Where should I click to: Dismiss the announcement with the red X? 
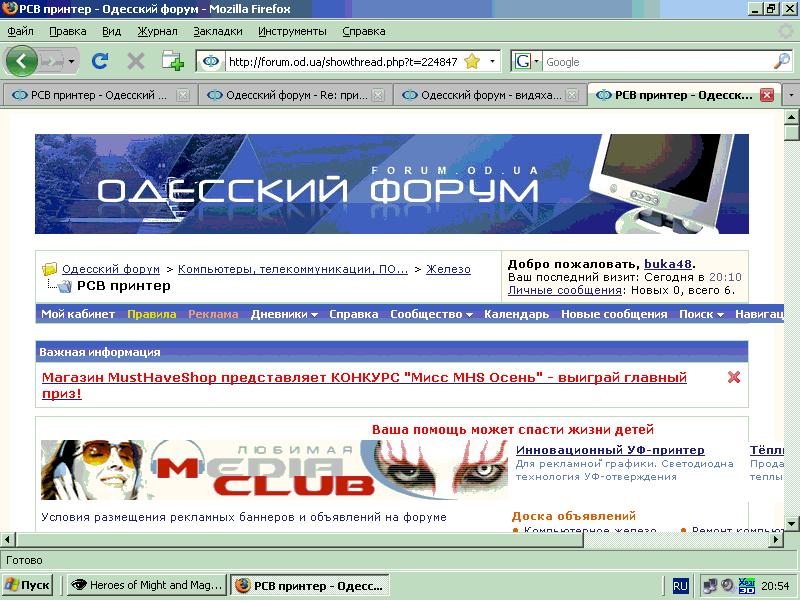pyautogui.click(x=734, y=377)
